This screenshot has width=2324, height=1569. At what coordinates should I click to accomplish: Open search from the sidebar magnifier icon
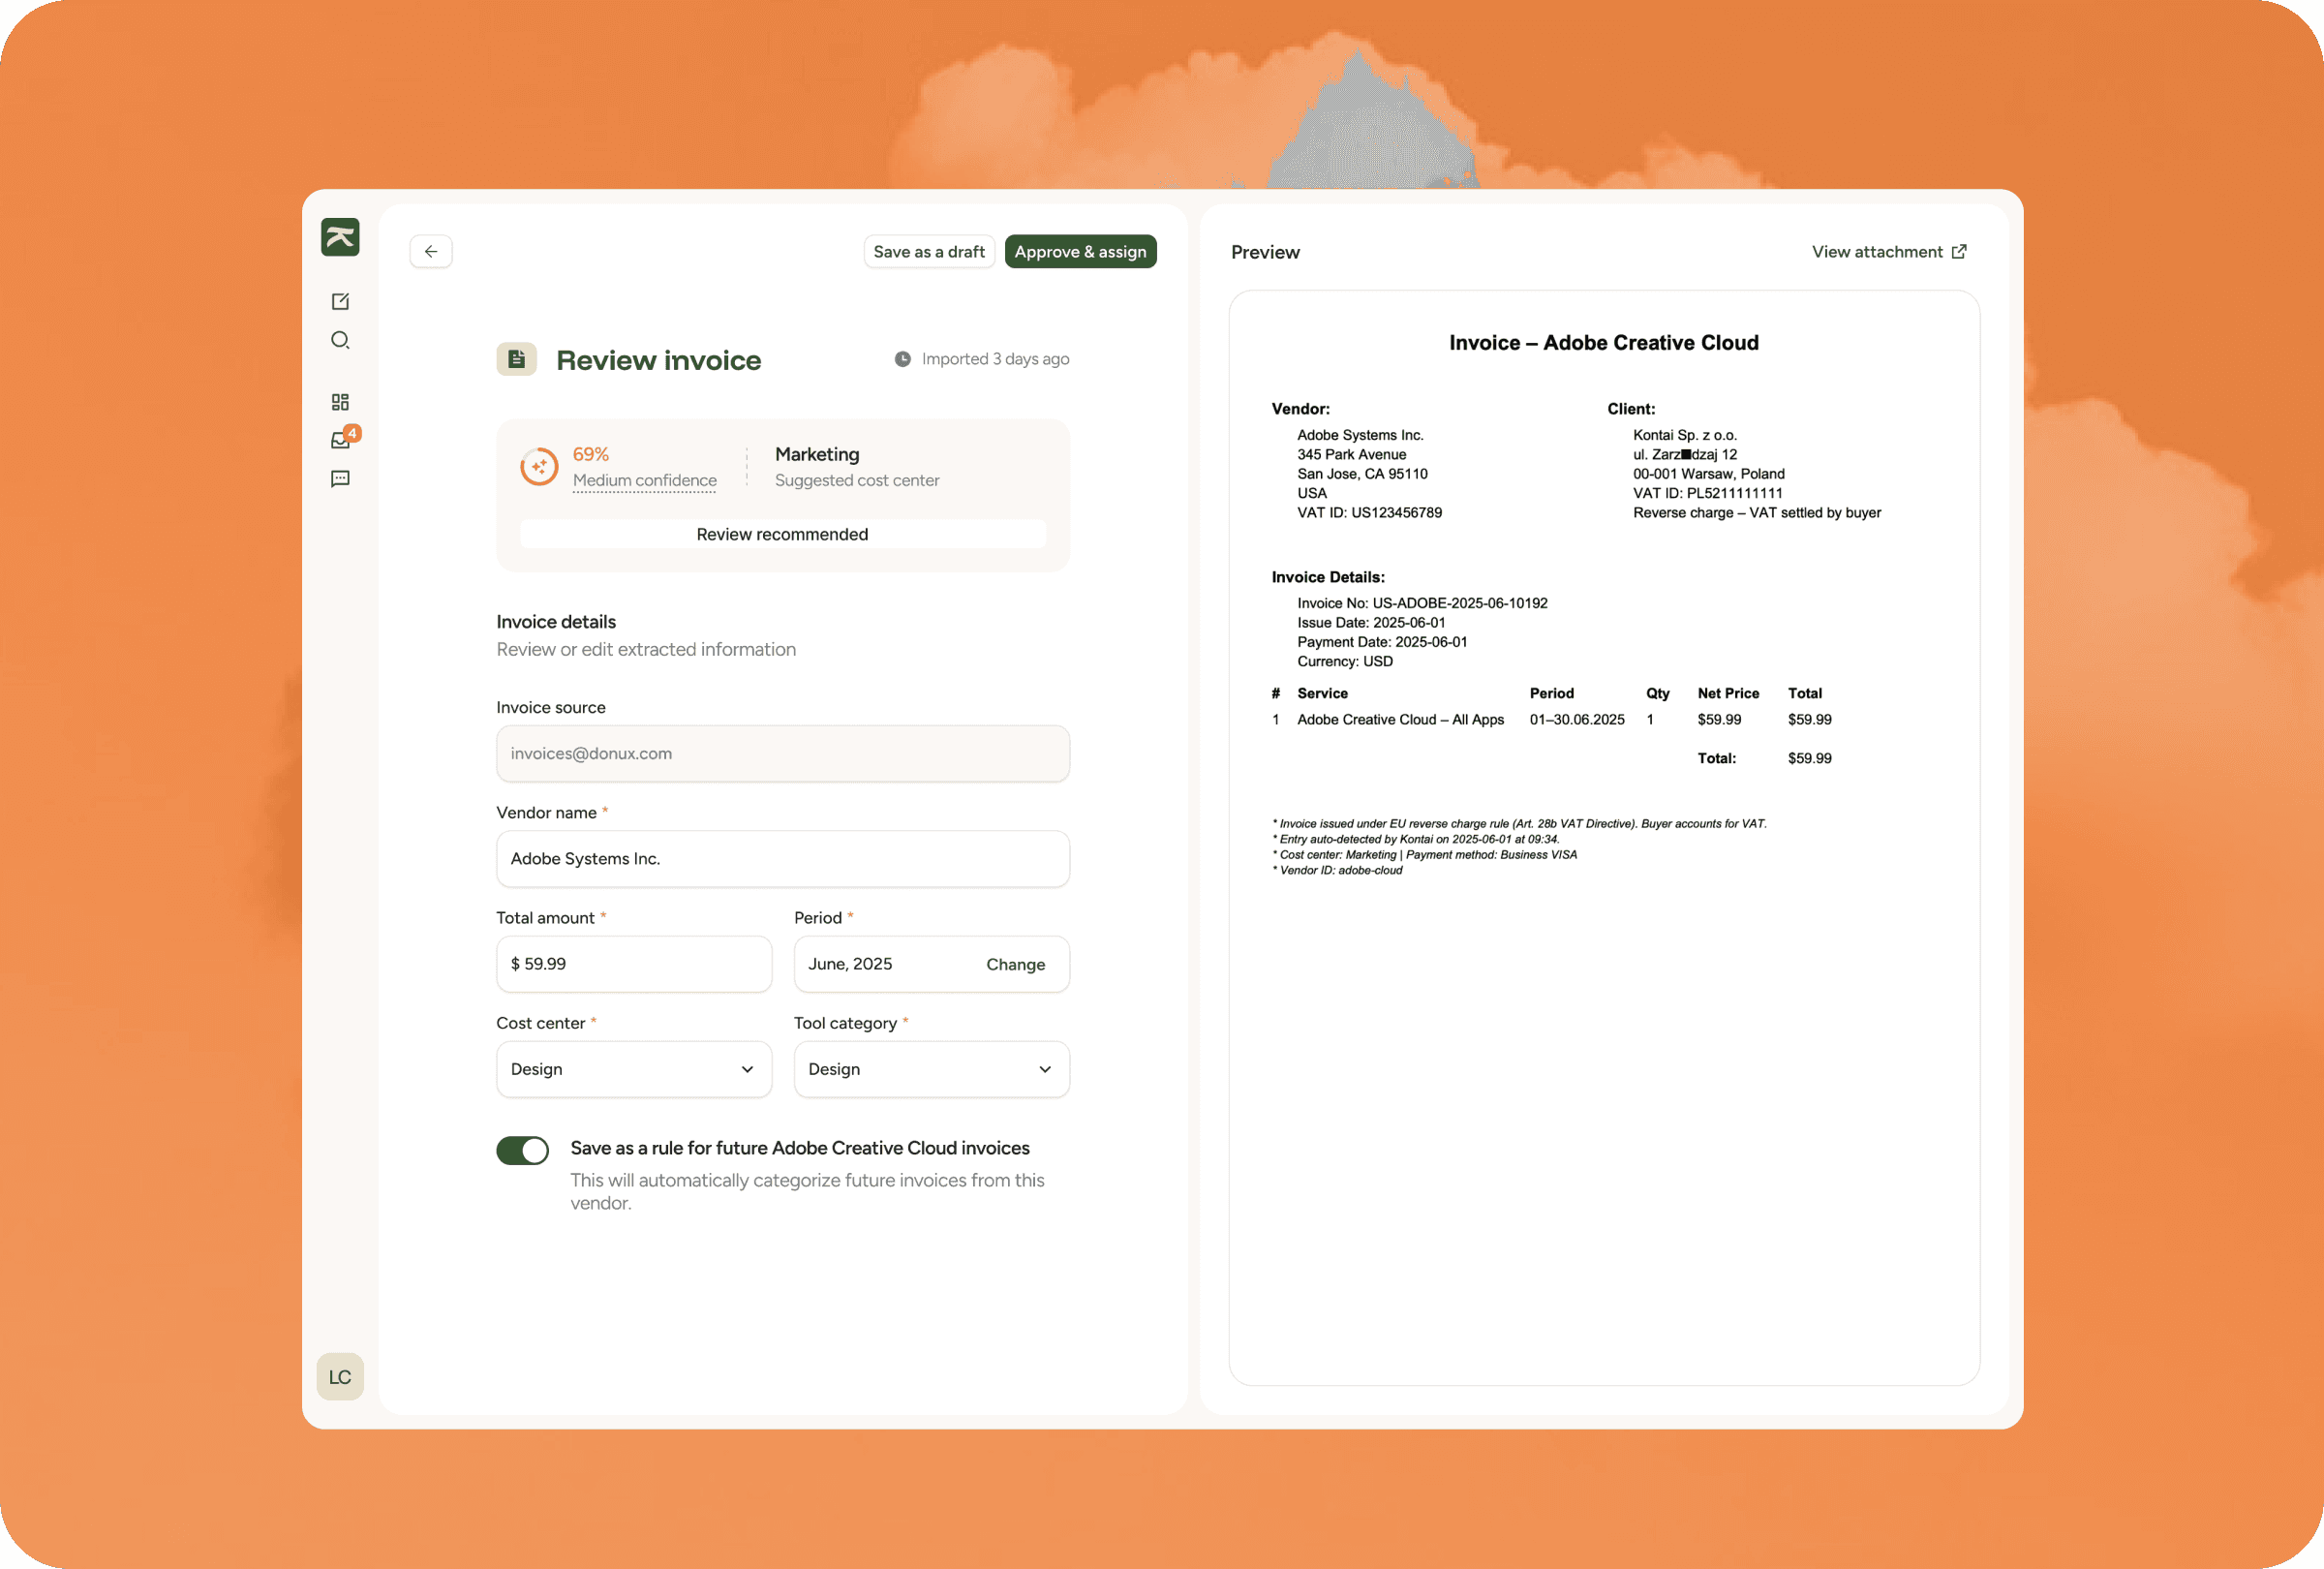click(340, 340)
